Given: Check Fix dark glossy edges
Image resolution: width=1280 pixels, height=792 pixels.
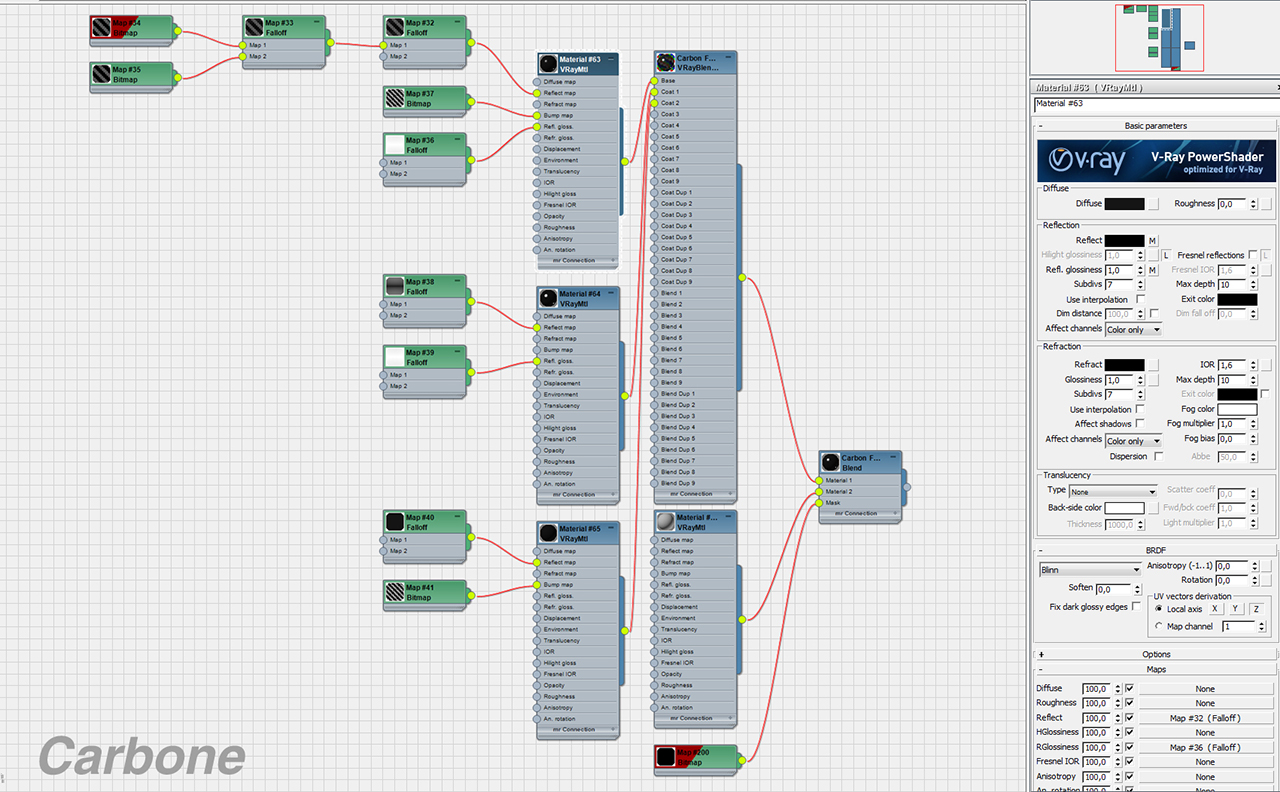Looking at the screenshot, I should coord(1136,607).
